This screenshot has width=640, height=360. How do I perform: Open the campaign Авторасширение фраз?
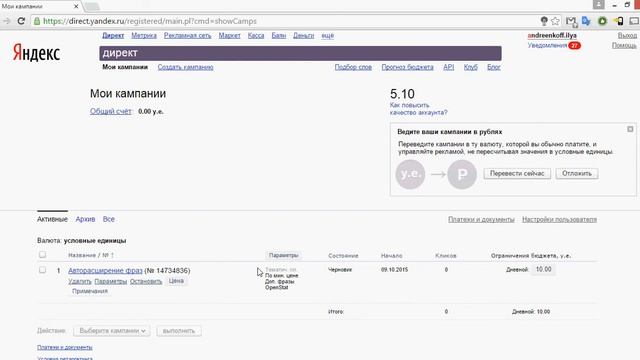pos(105,270)
